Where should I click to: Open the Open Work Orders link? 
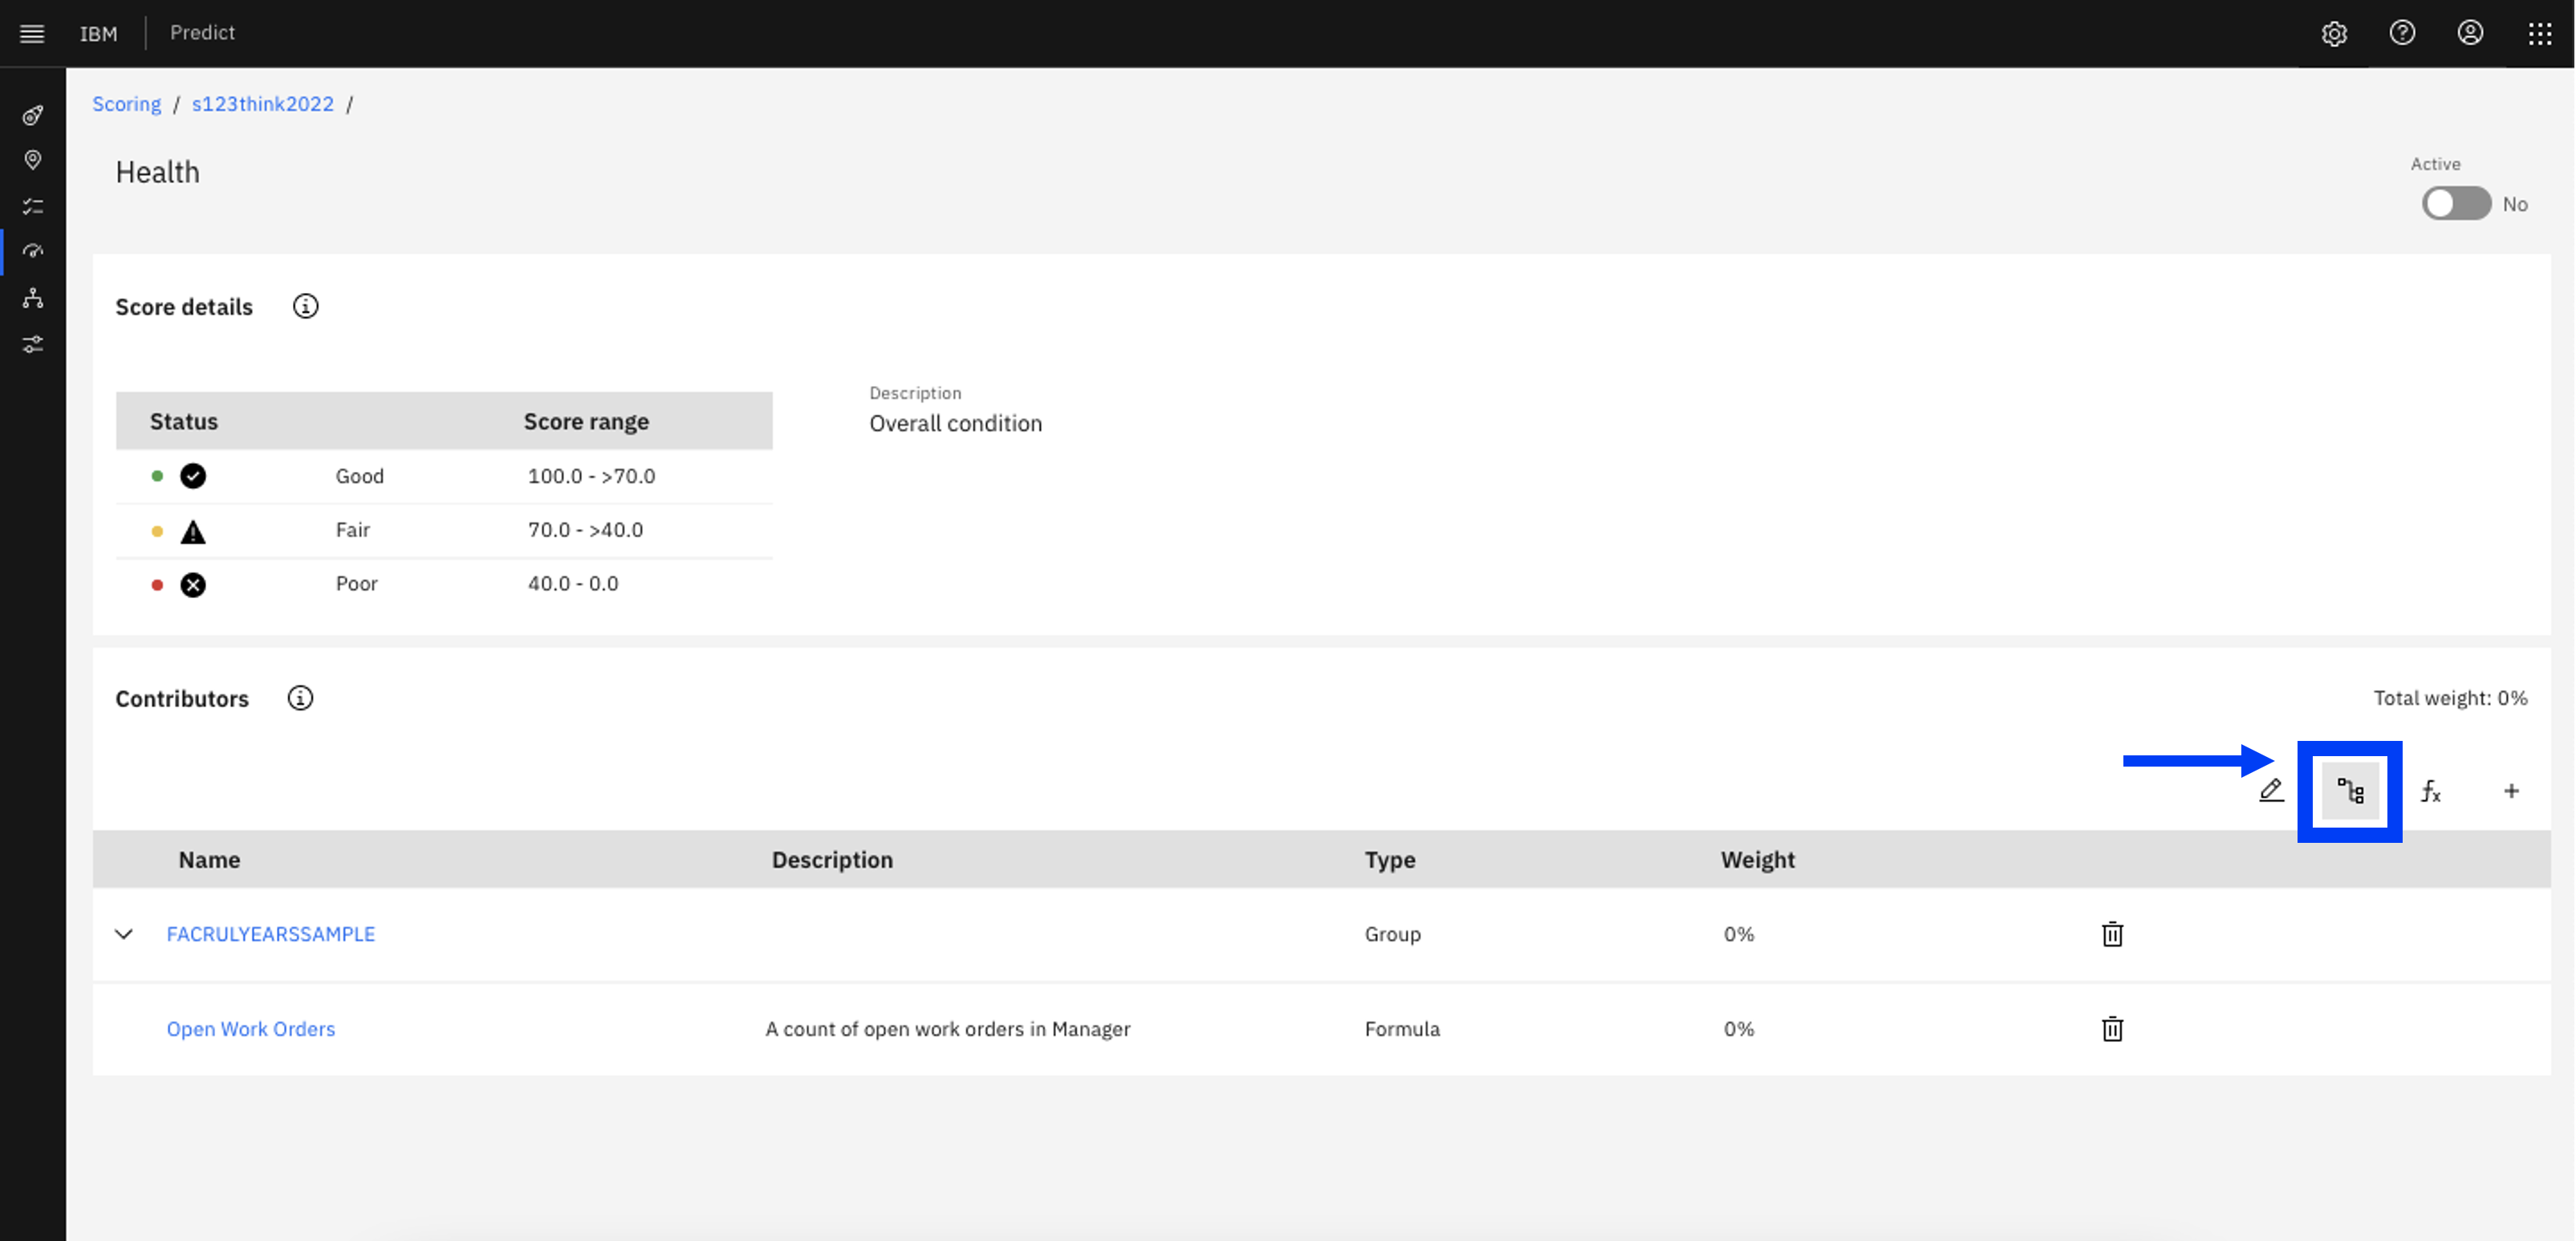coord(251,1029)
